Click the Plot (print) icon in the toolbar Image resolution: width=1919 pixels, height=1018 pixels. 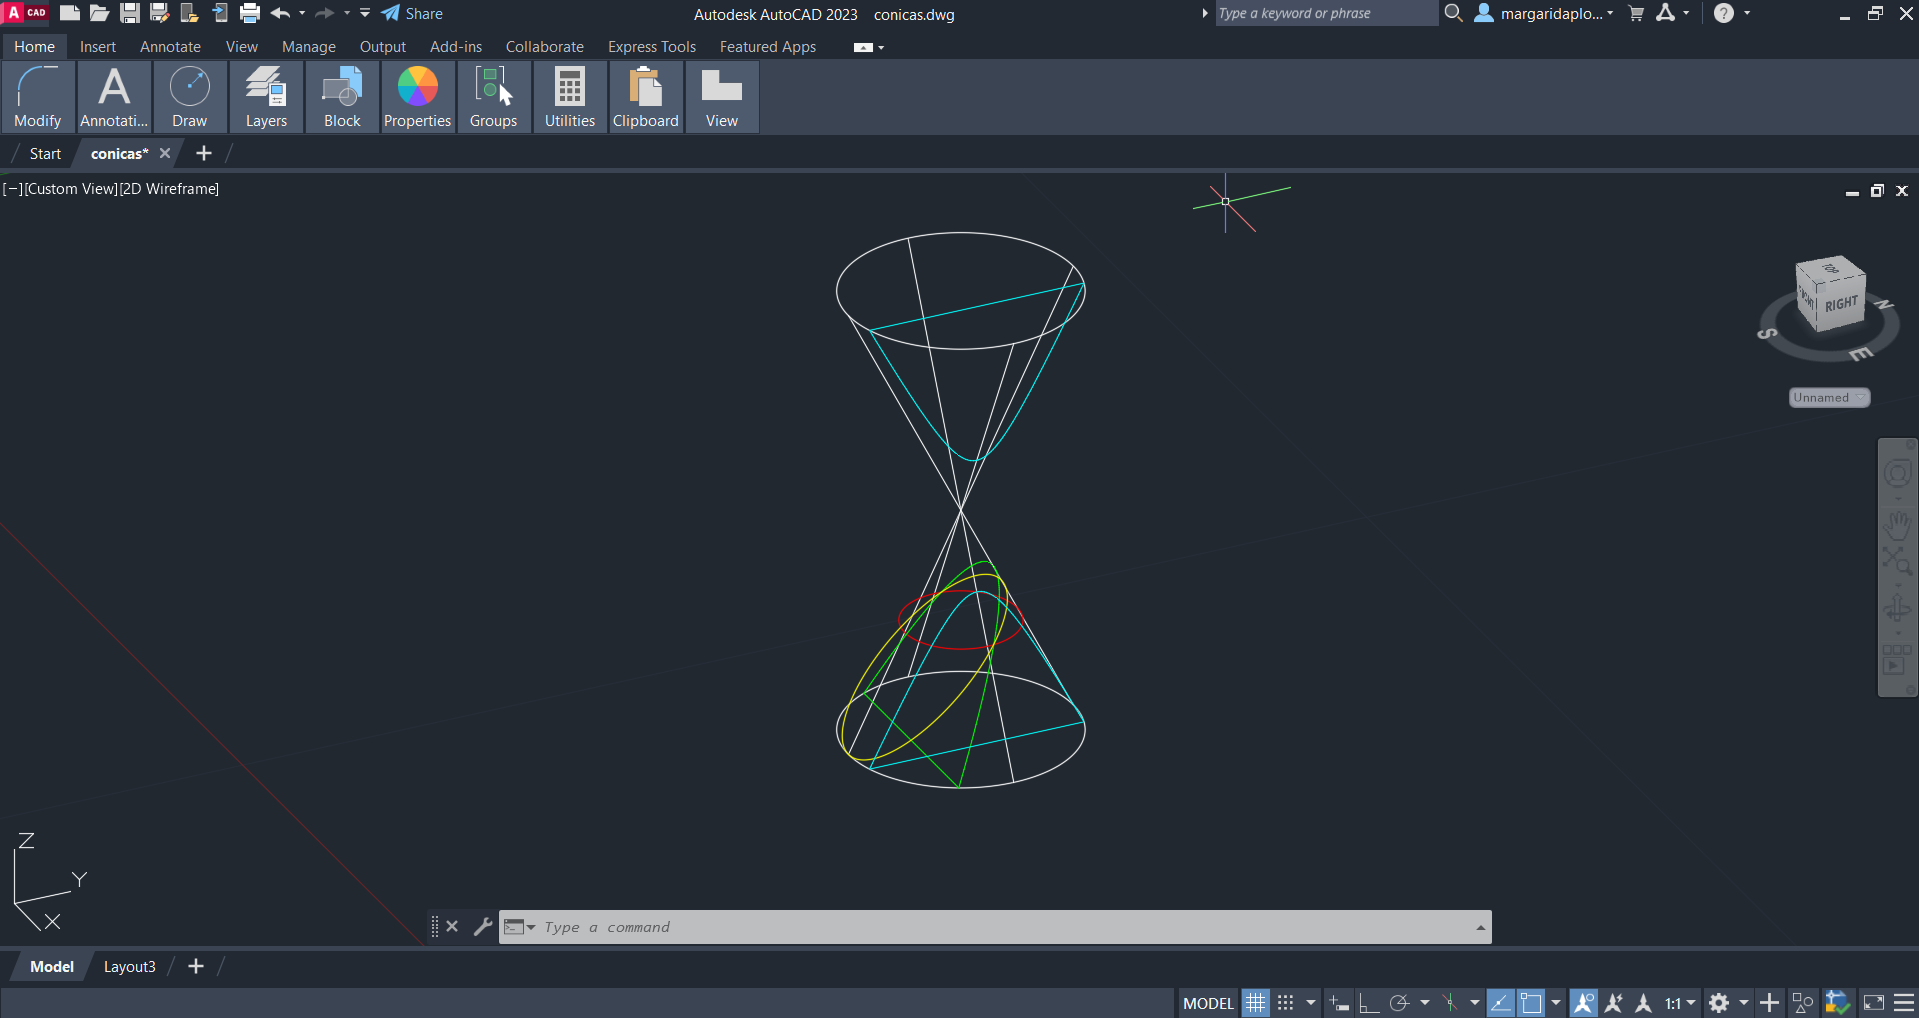pos(250,14)
